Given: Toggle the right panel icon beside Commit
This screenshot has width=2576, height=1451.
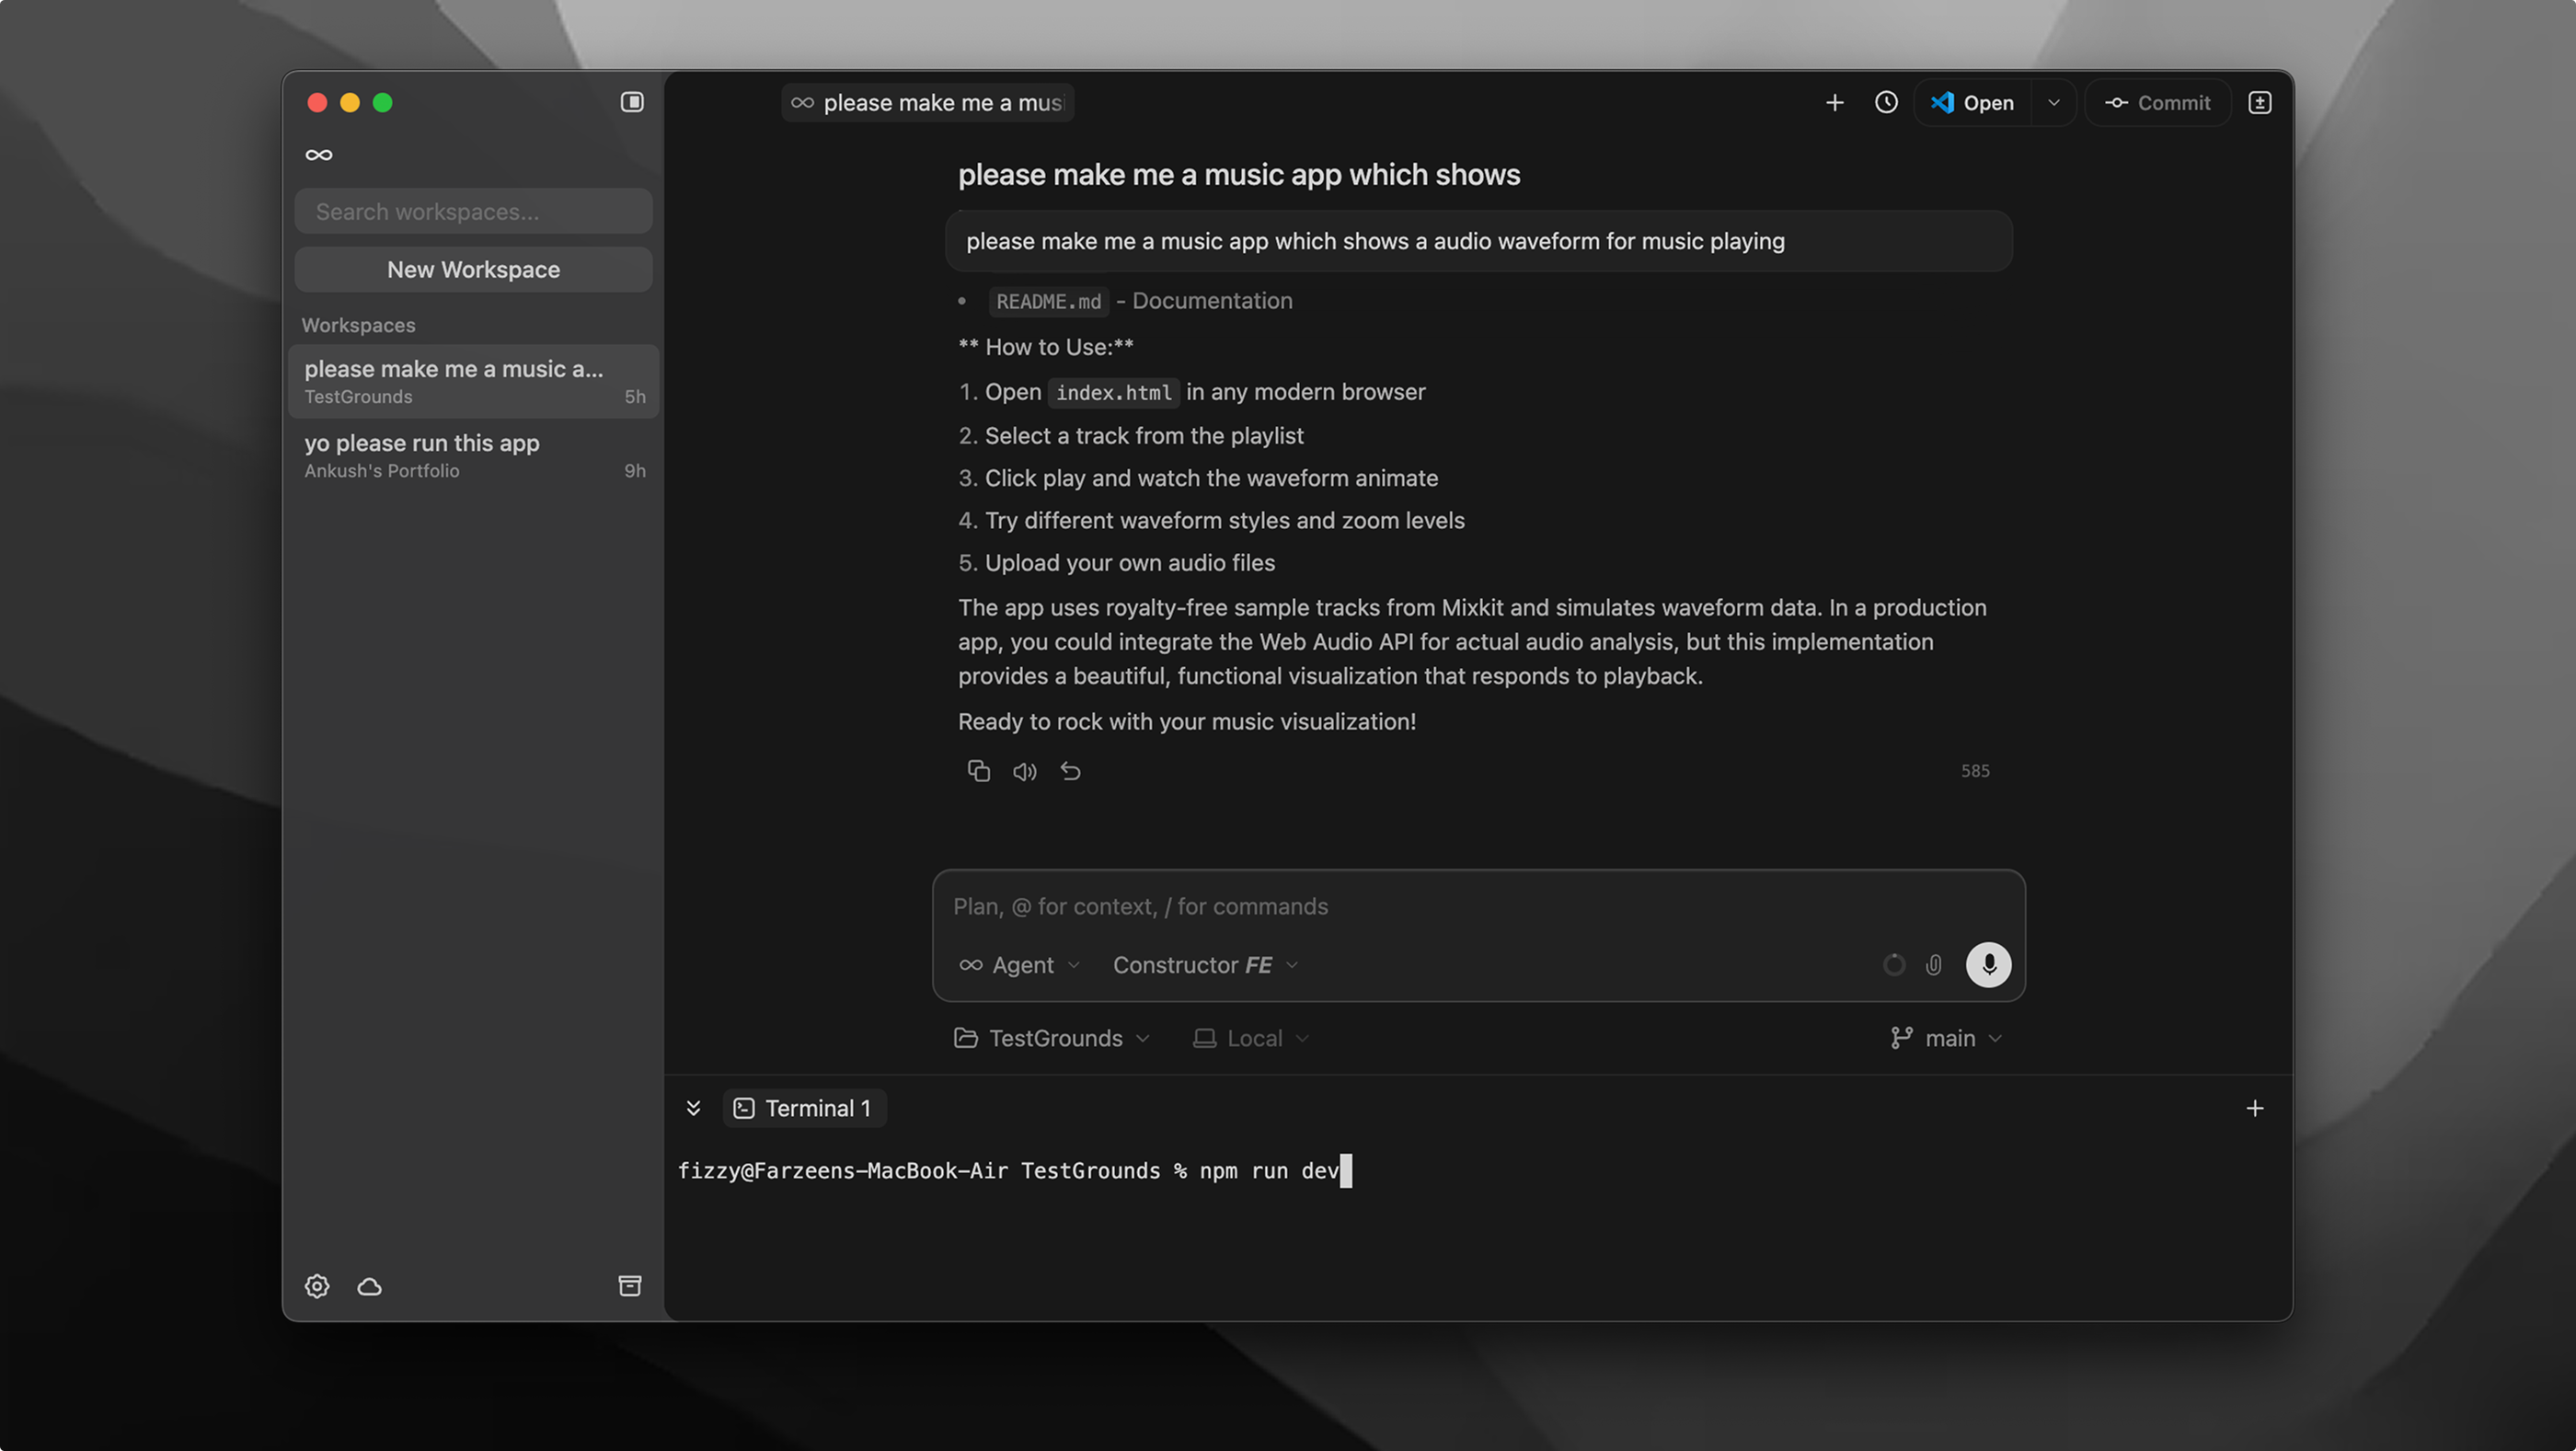Looking at the screenshot, I should tap(2259, 102).
